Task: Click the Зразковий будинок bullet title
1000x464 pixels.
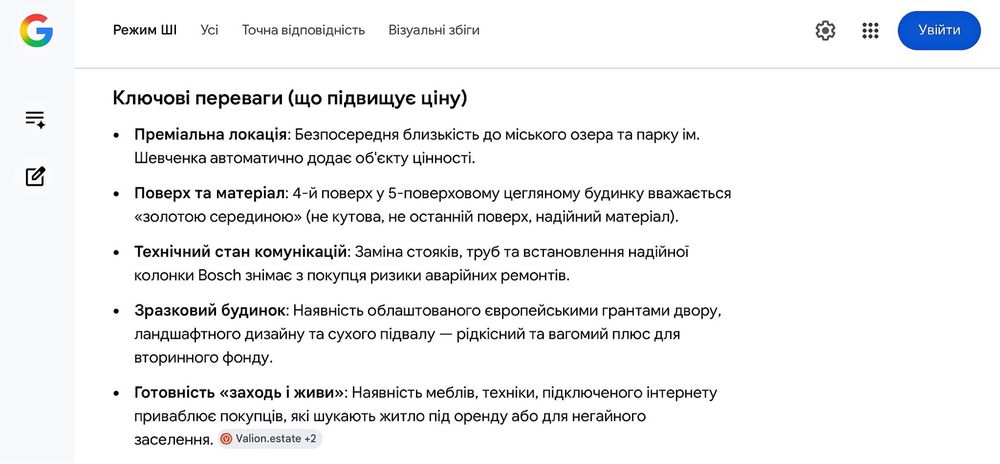Action: pos(209,311)
